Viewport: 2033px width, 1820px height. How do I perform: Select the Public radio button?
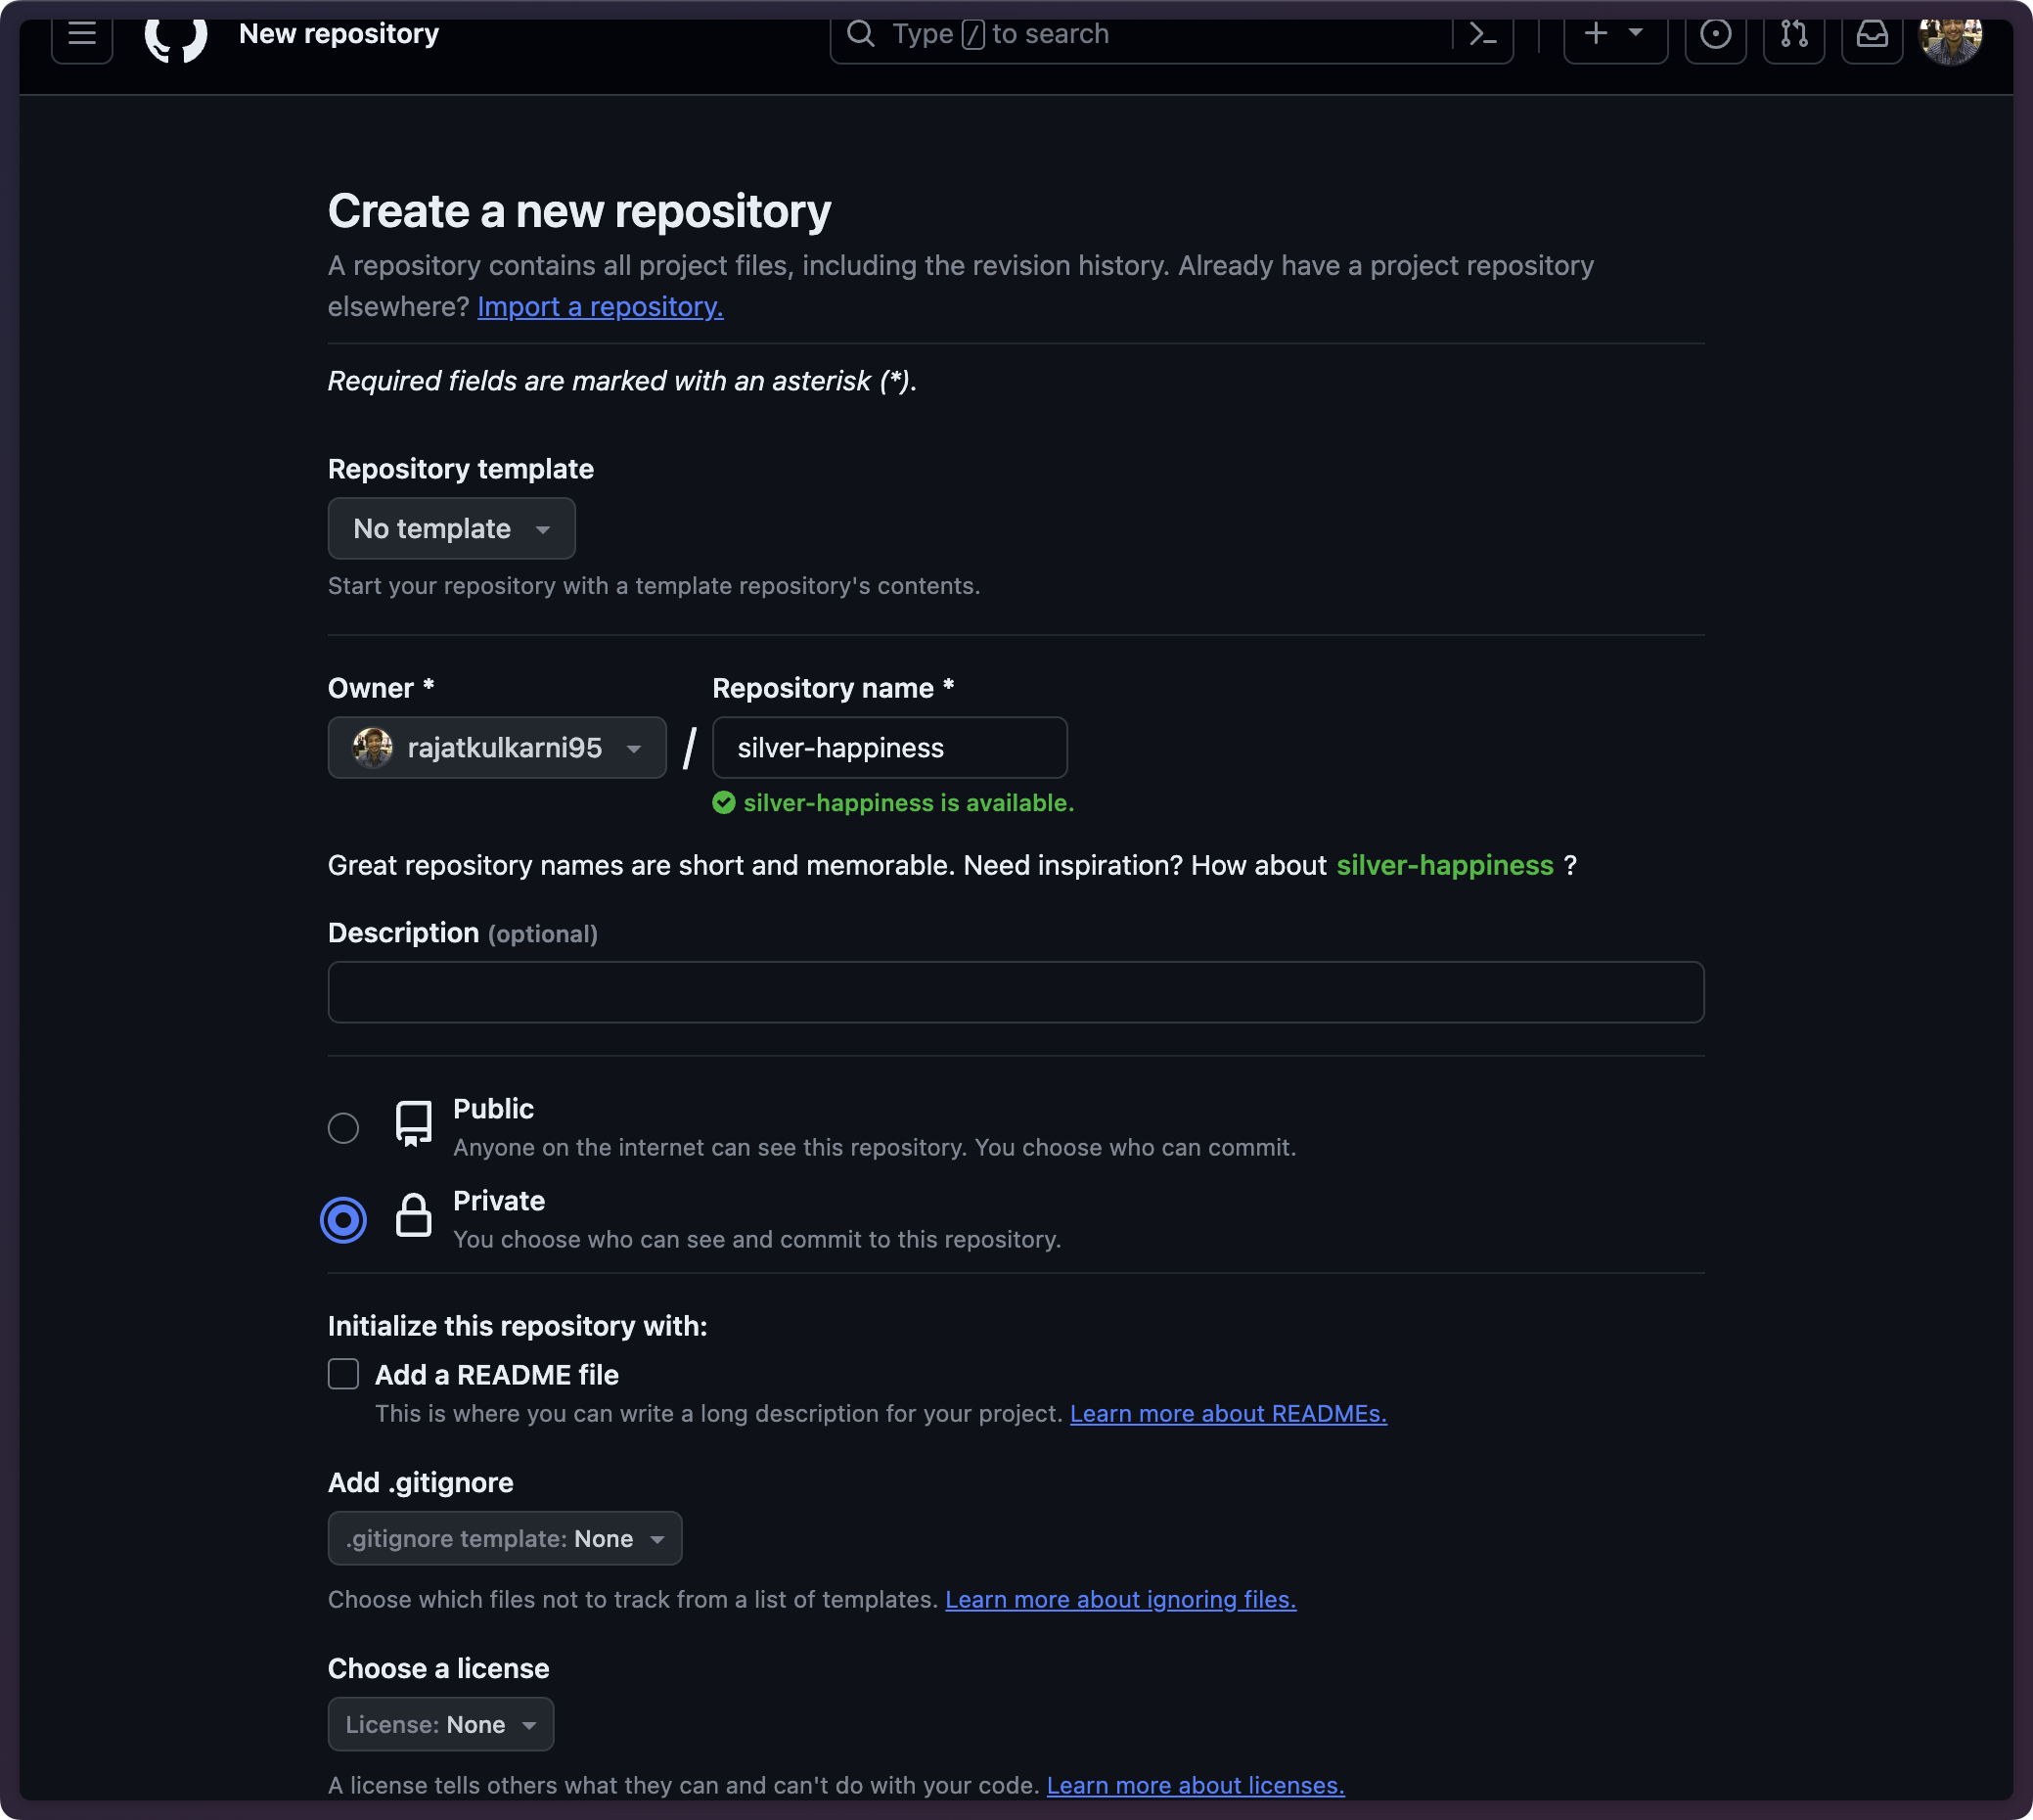point(343,1128)
